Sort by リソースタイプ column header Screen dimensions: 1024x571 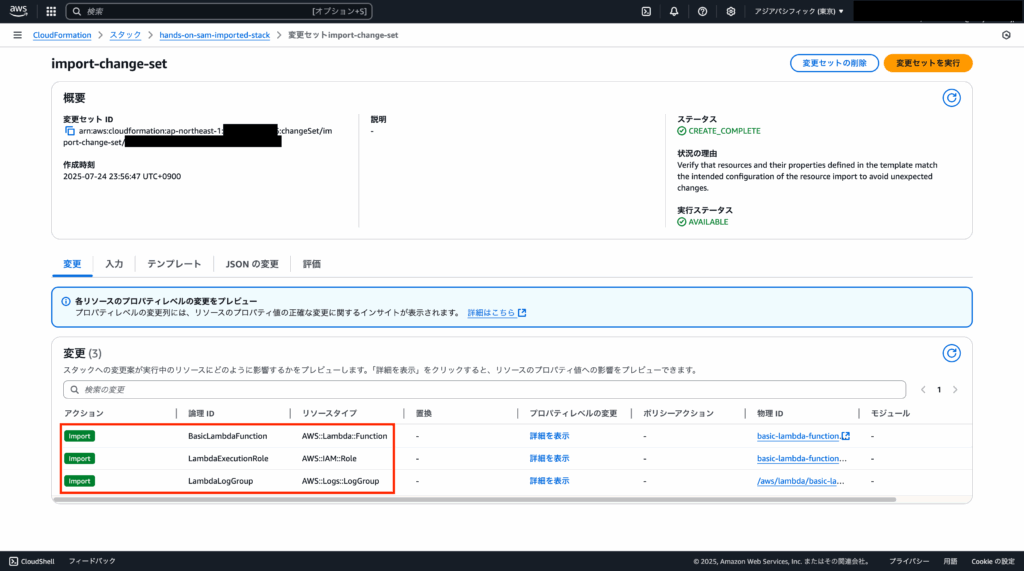click(x=329, y=414)
